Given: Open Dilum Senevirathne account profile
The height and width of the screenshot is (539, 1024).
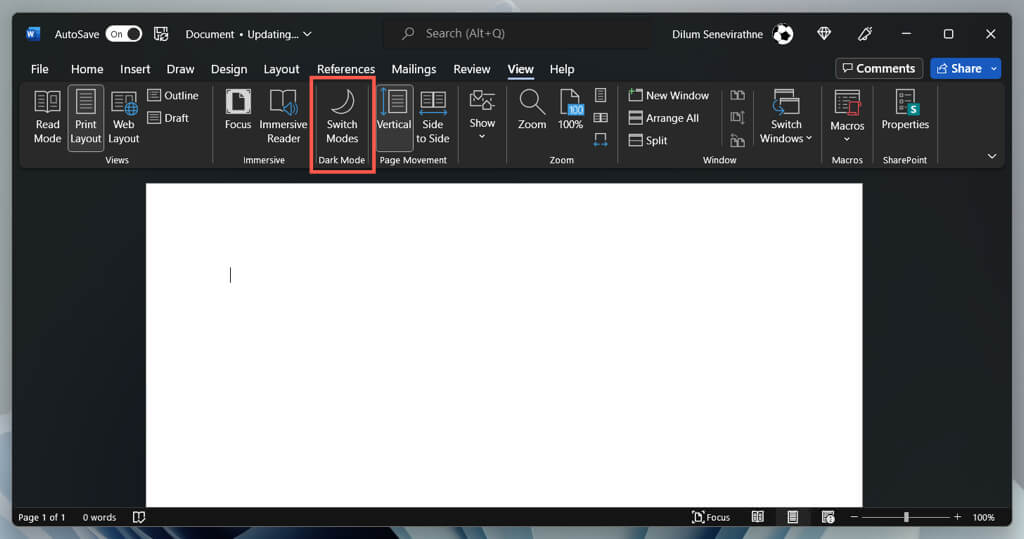Looking at the screenshot, I should (732, 34).
